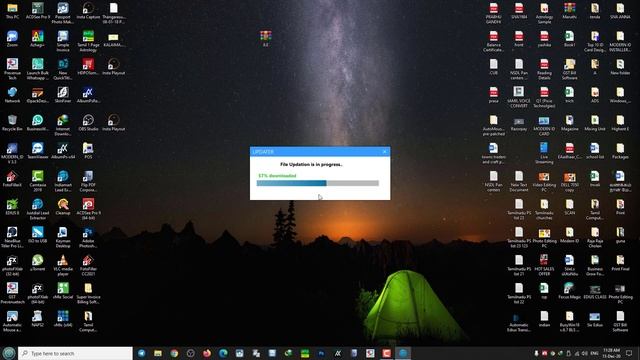Viewport: 640px width, 360px height.
Task: Select the WinRAR archive at desktop center
Action: click(266, 38)
